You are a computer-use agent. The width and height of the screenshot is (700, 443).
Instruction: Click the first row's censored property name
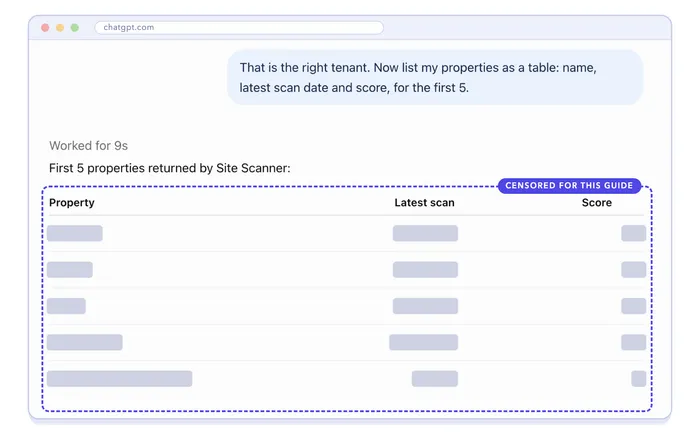tap(75, 233)
